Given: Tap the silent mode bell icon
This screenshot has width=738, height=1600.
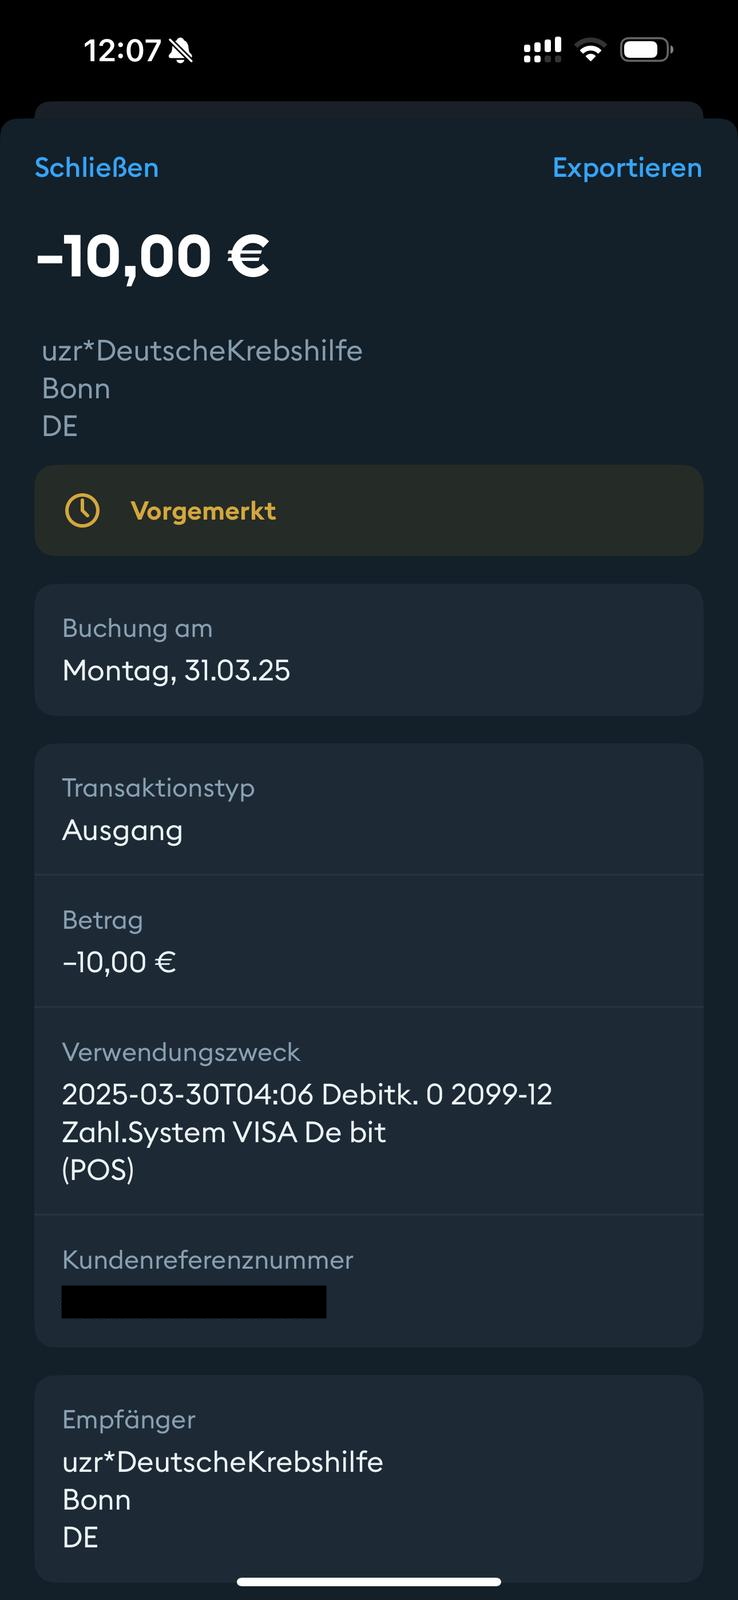Looking at the screenshot, I should pyautogui.click(x=181, y=50).
